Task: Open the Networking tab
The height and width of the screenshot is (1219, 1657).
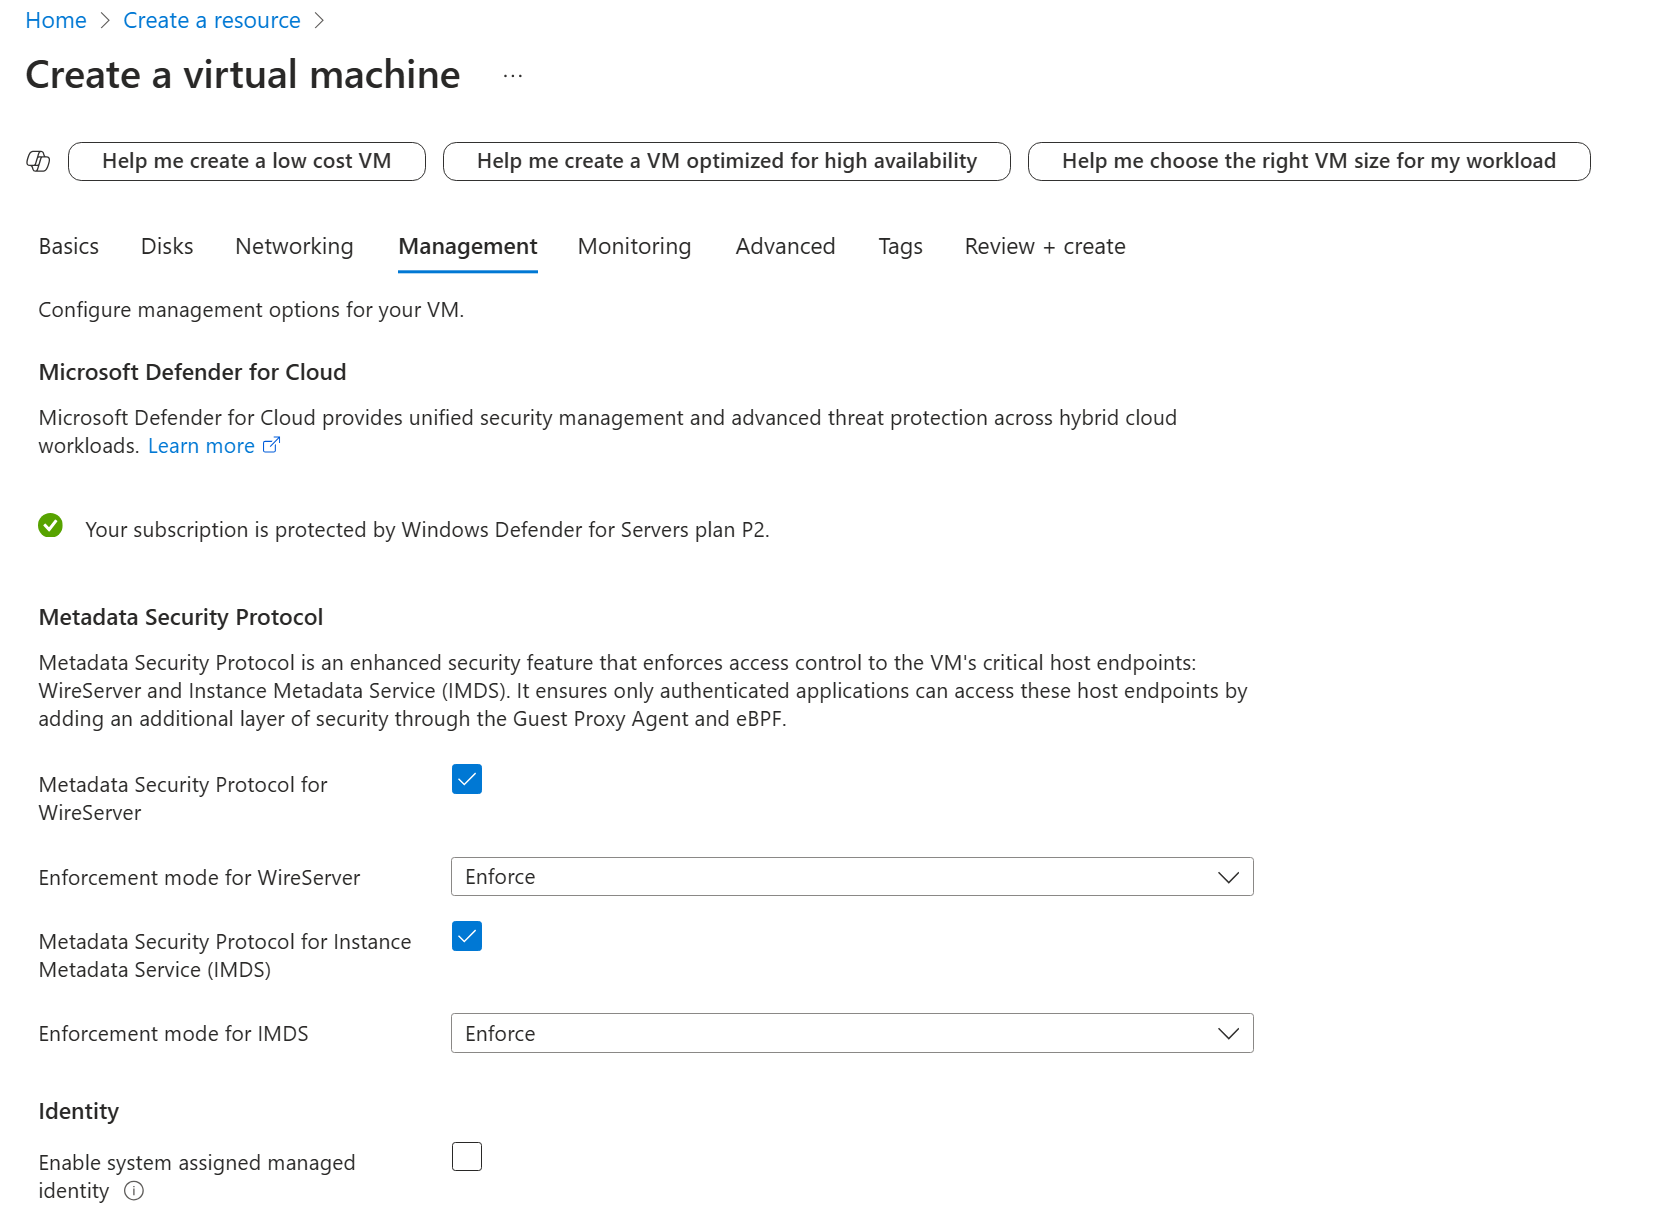Action: click(x=293, y=246)
